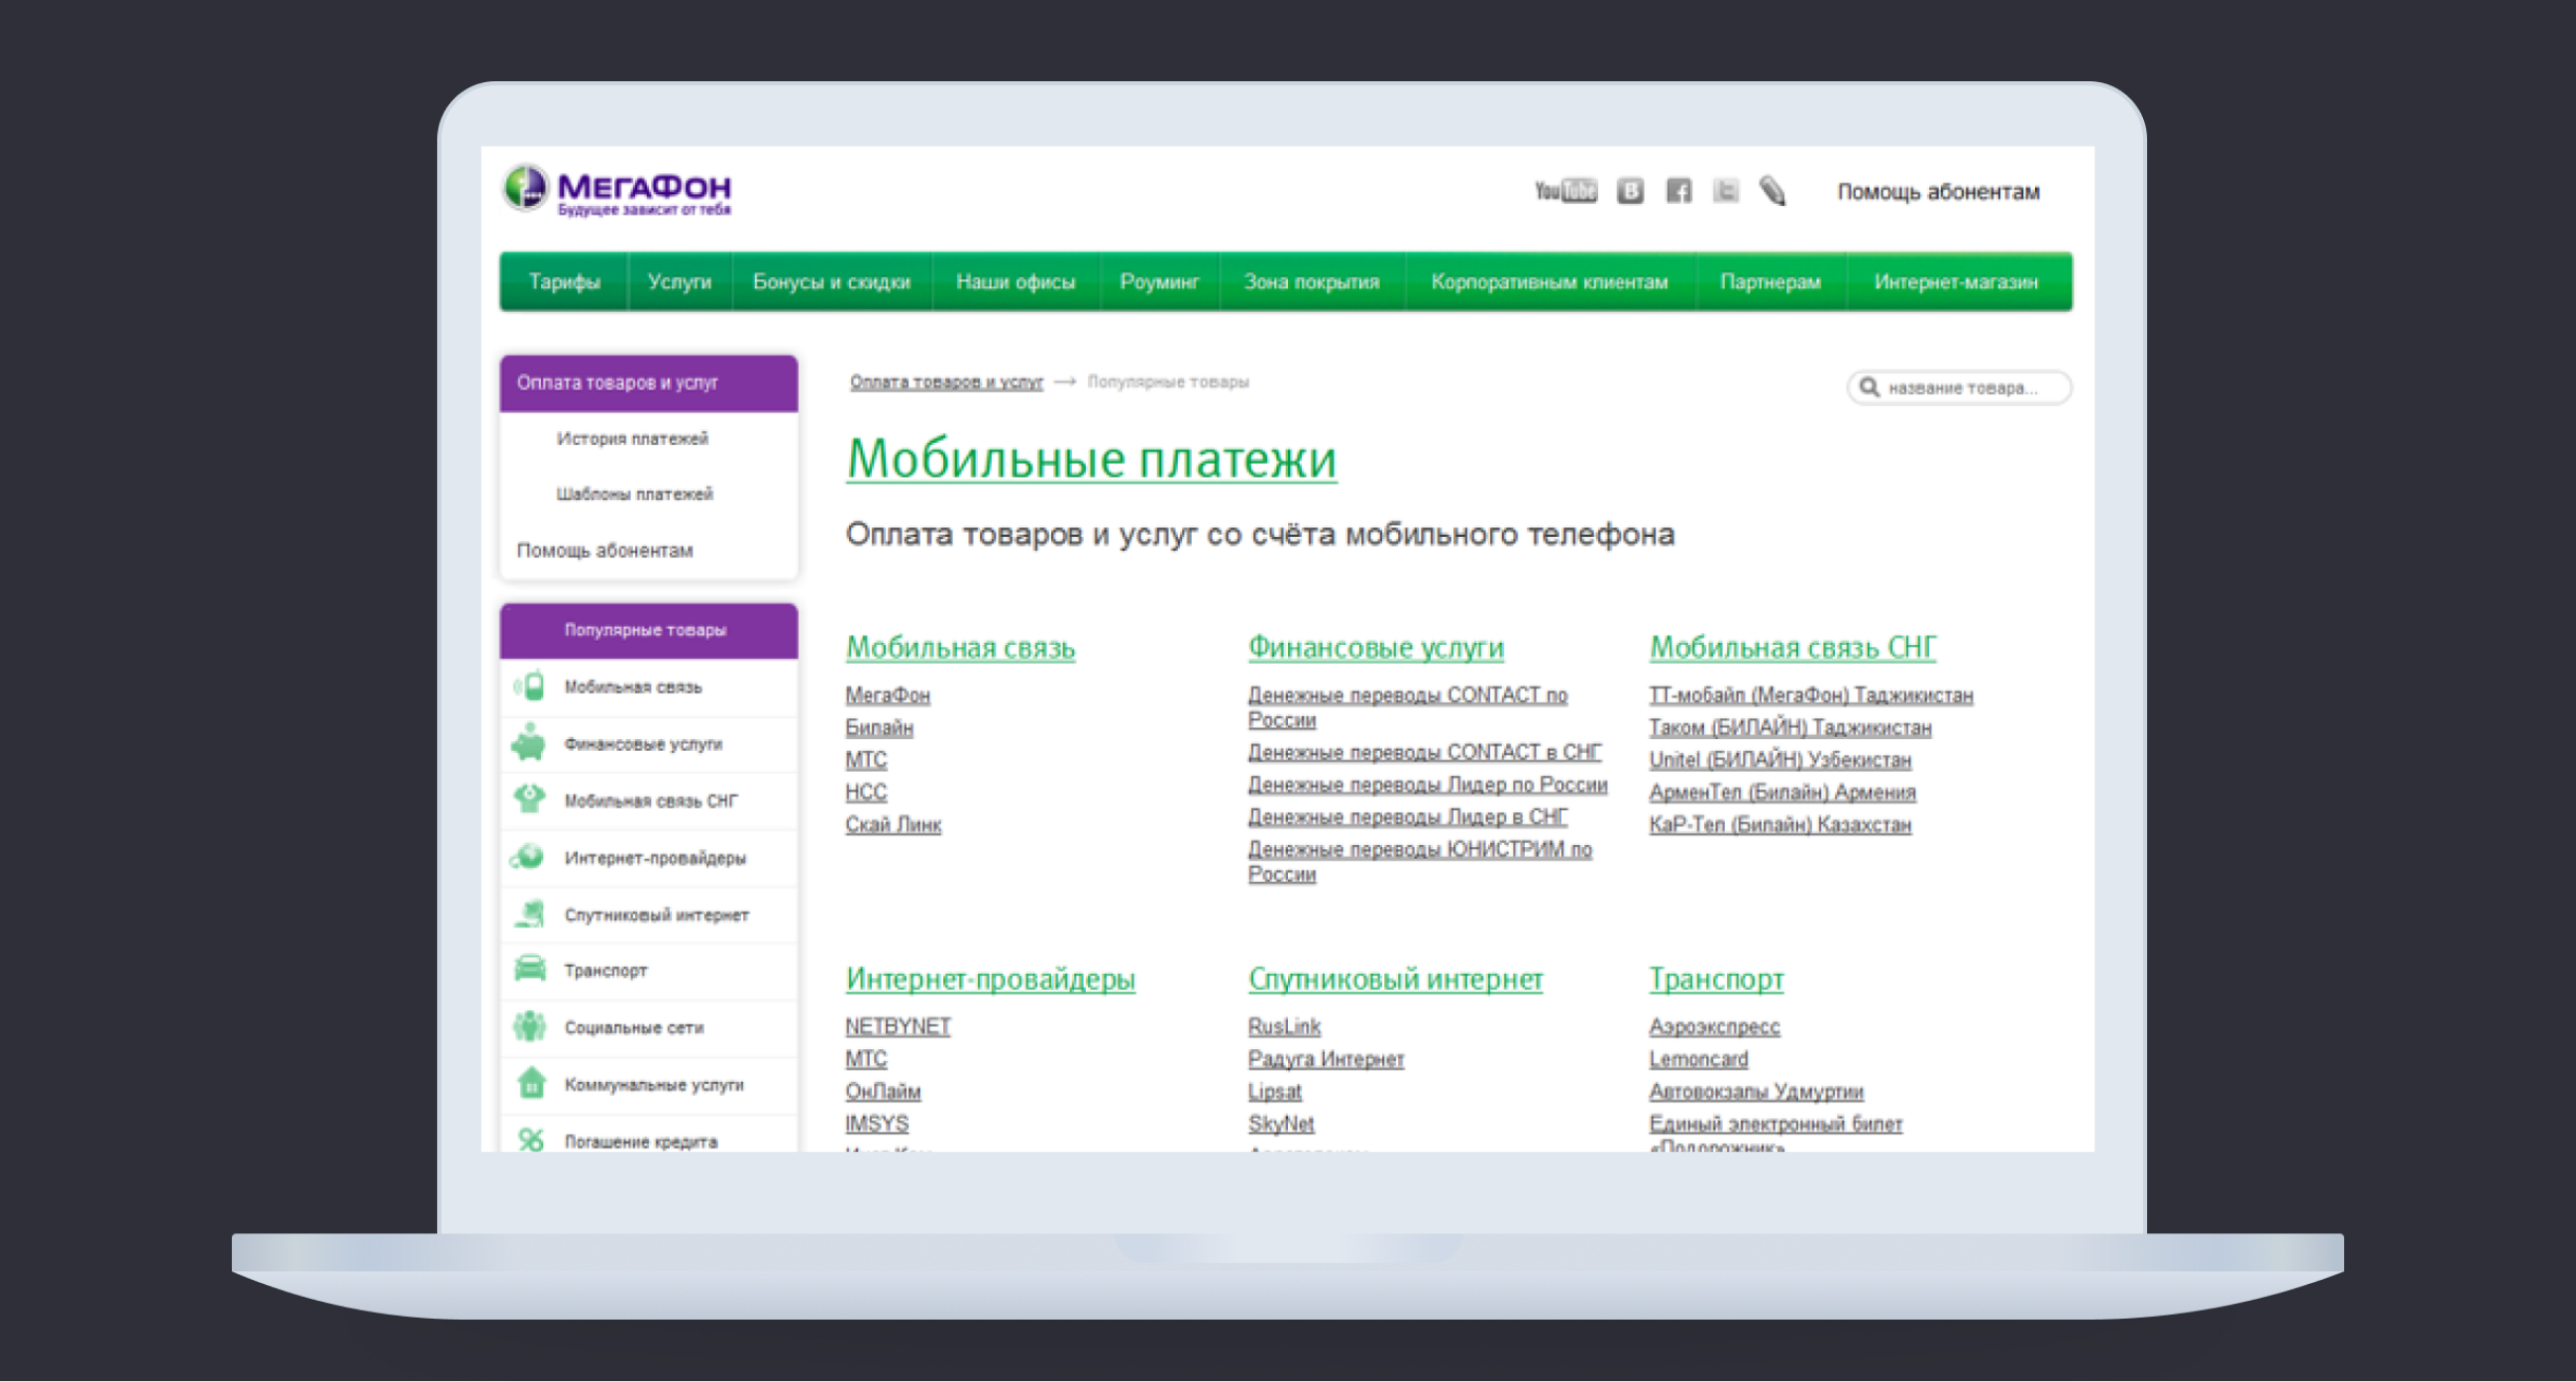Click the Оплата товаров и услуг breadcrumb link
This screenshot has height=1382, width=2576.
click(946, 382)
